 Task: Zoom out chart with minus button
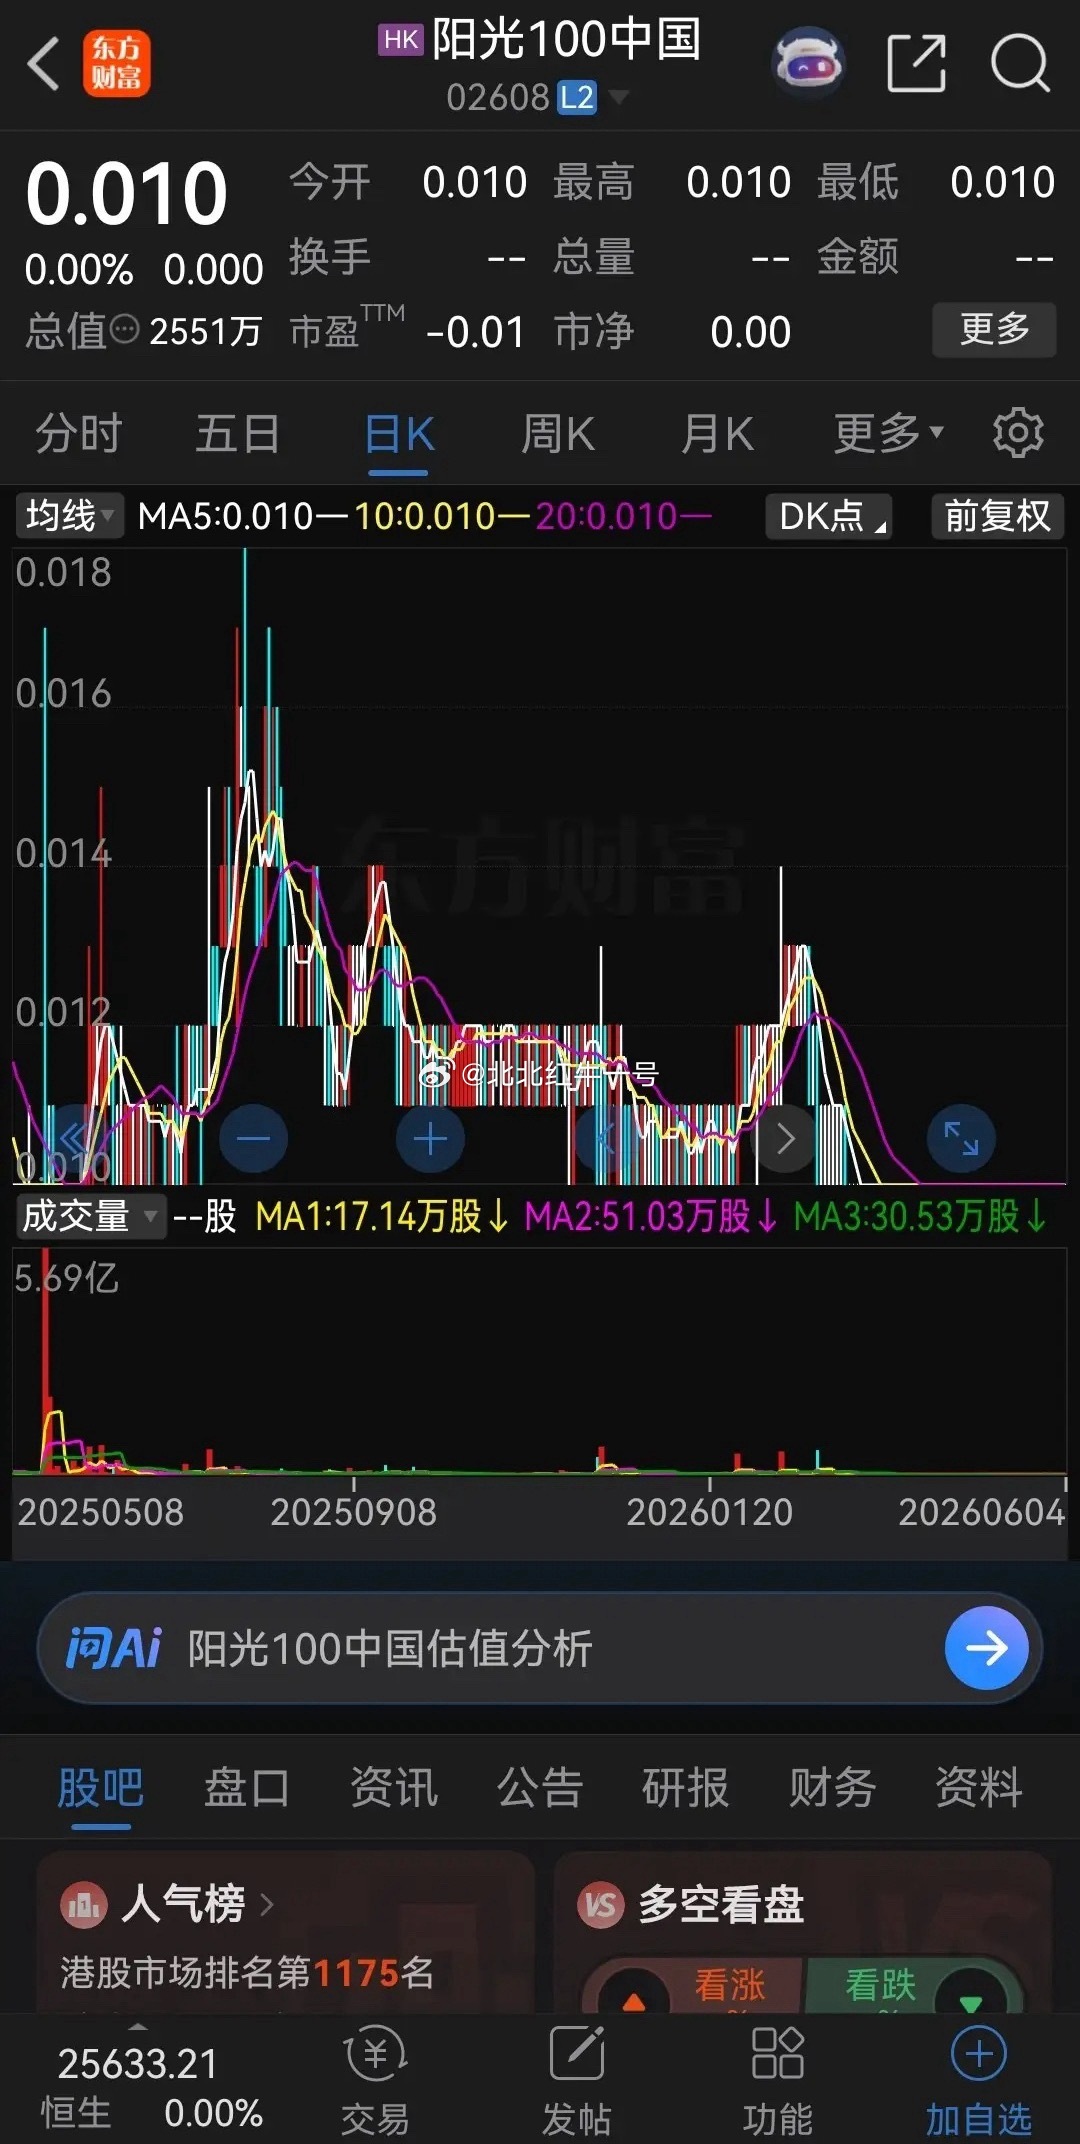[253, 1138]
